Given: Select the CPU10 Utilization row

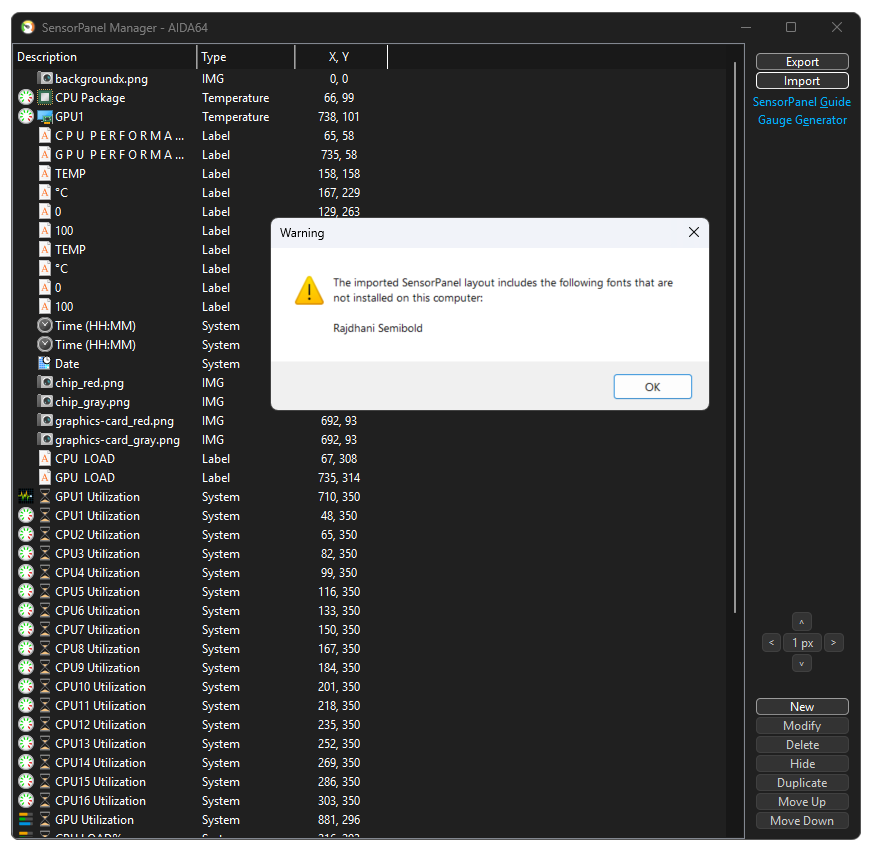Looking at the screenshot, I should (x=371, y=687).
